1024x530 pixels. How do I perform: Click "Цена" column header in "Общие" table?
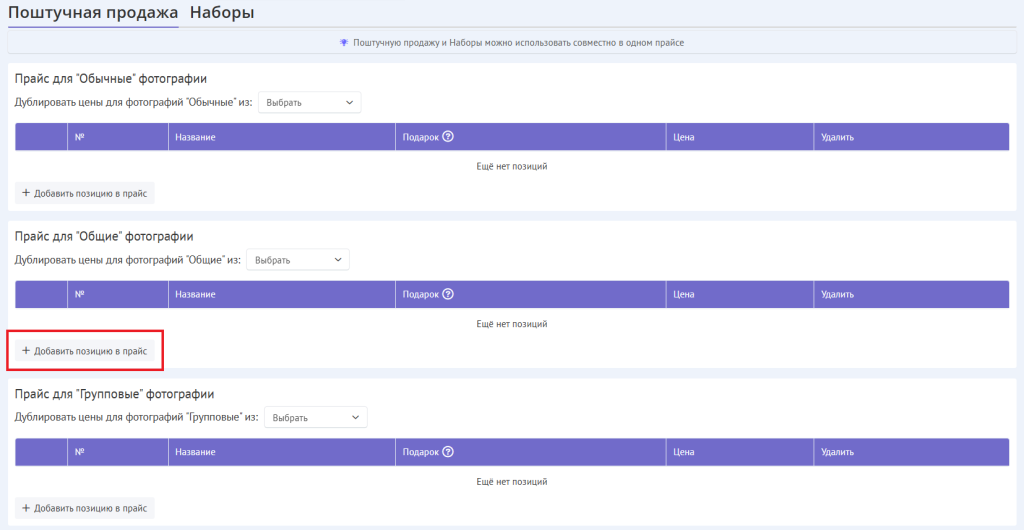pos(684,295)
